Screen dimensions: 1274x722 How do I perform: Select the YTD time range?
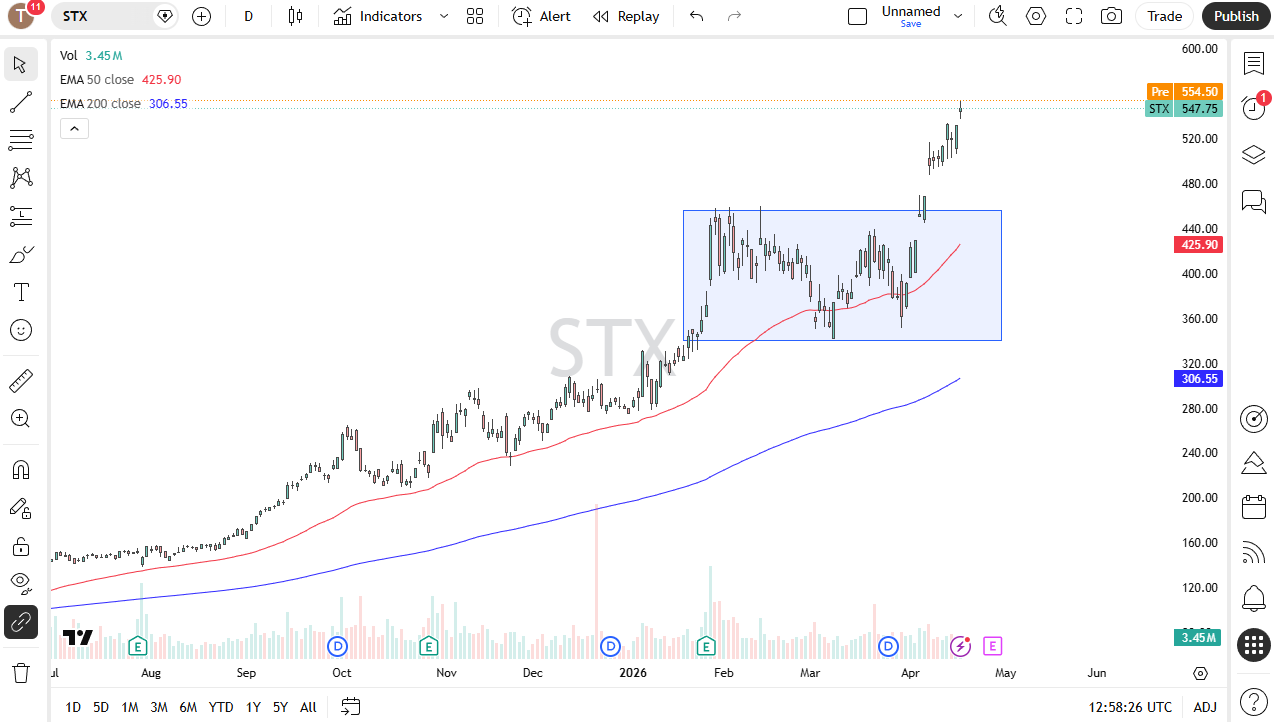point(221,707)
